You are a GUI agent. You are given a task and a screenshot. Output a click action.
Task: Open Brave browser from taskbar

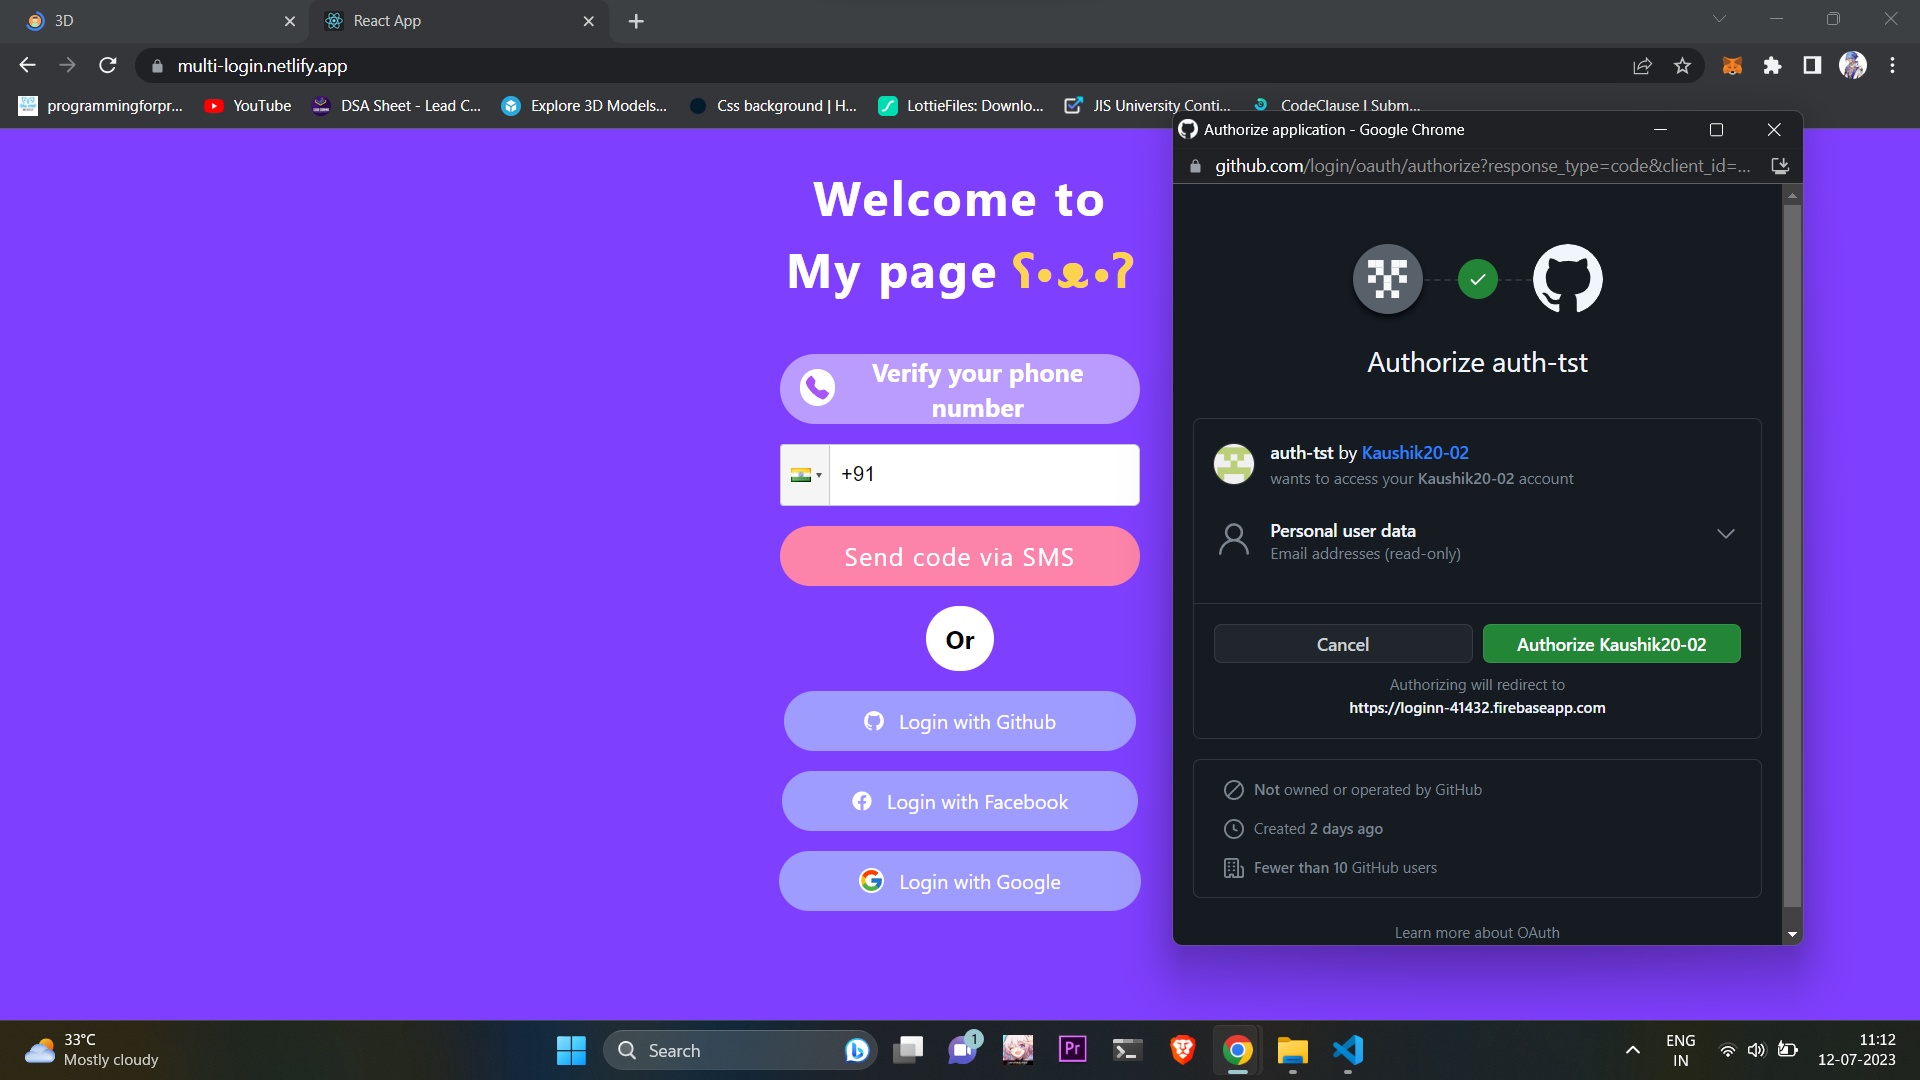[1182, 1050]
